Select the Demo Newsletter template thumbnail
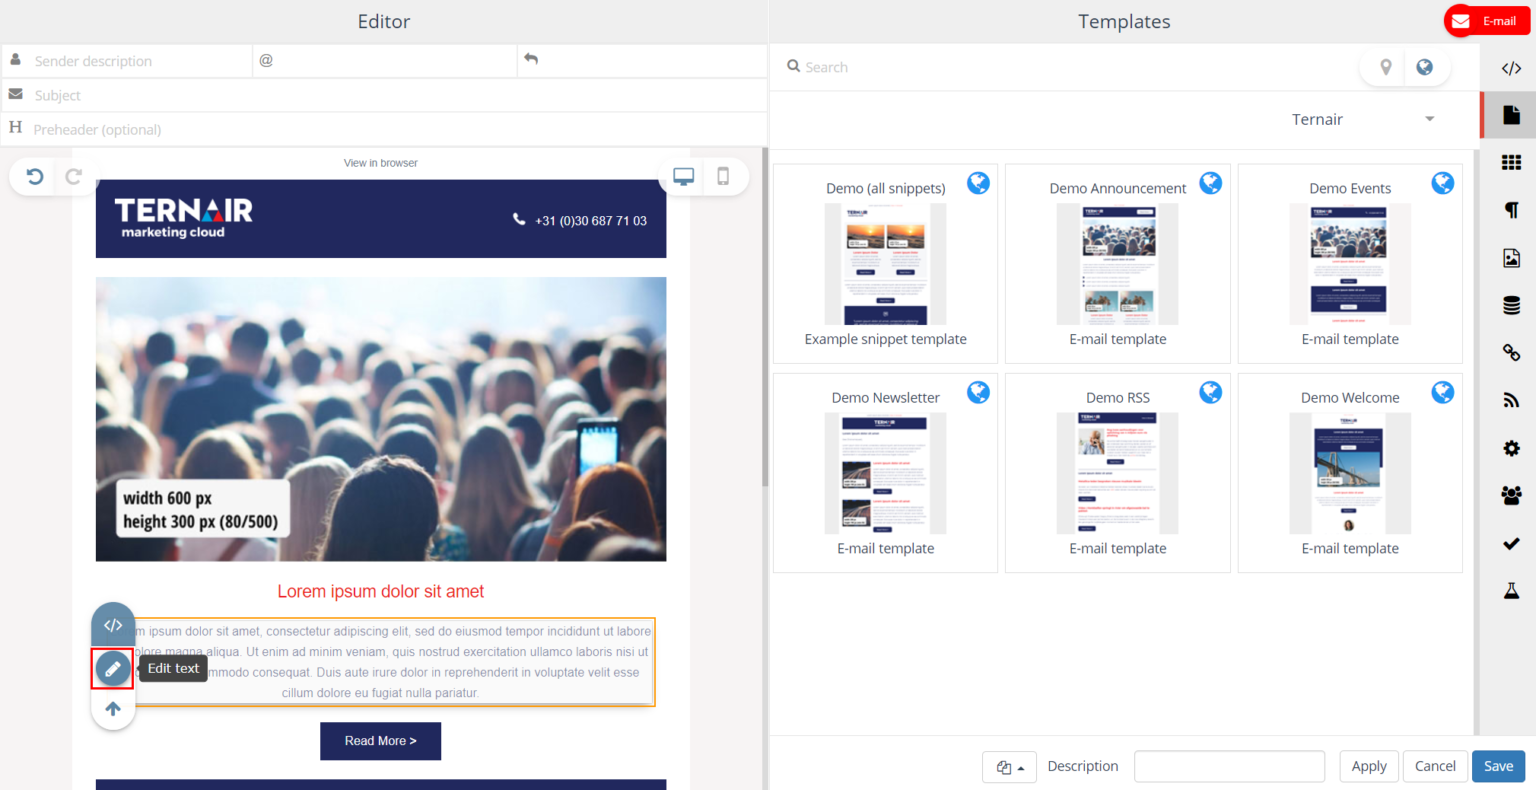Image resolution: width=1536 pixels, height=790 pixels. point(885,473)
